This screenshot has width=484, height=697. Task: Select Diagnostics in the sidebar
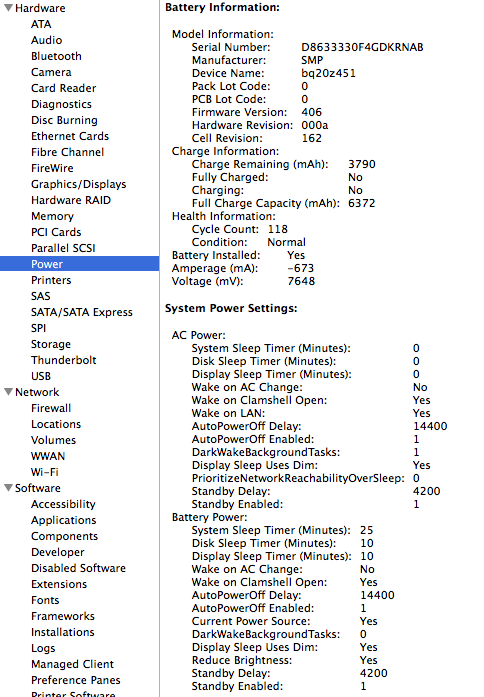tap(61, 104)
